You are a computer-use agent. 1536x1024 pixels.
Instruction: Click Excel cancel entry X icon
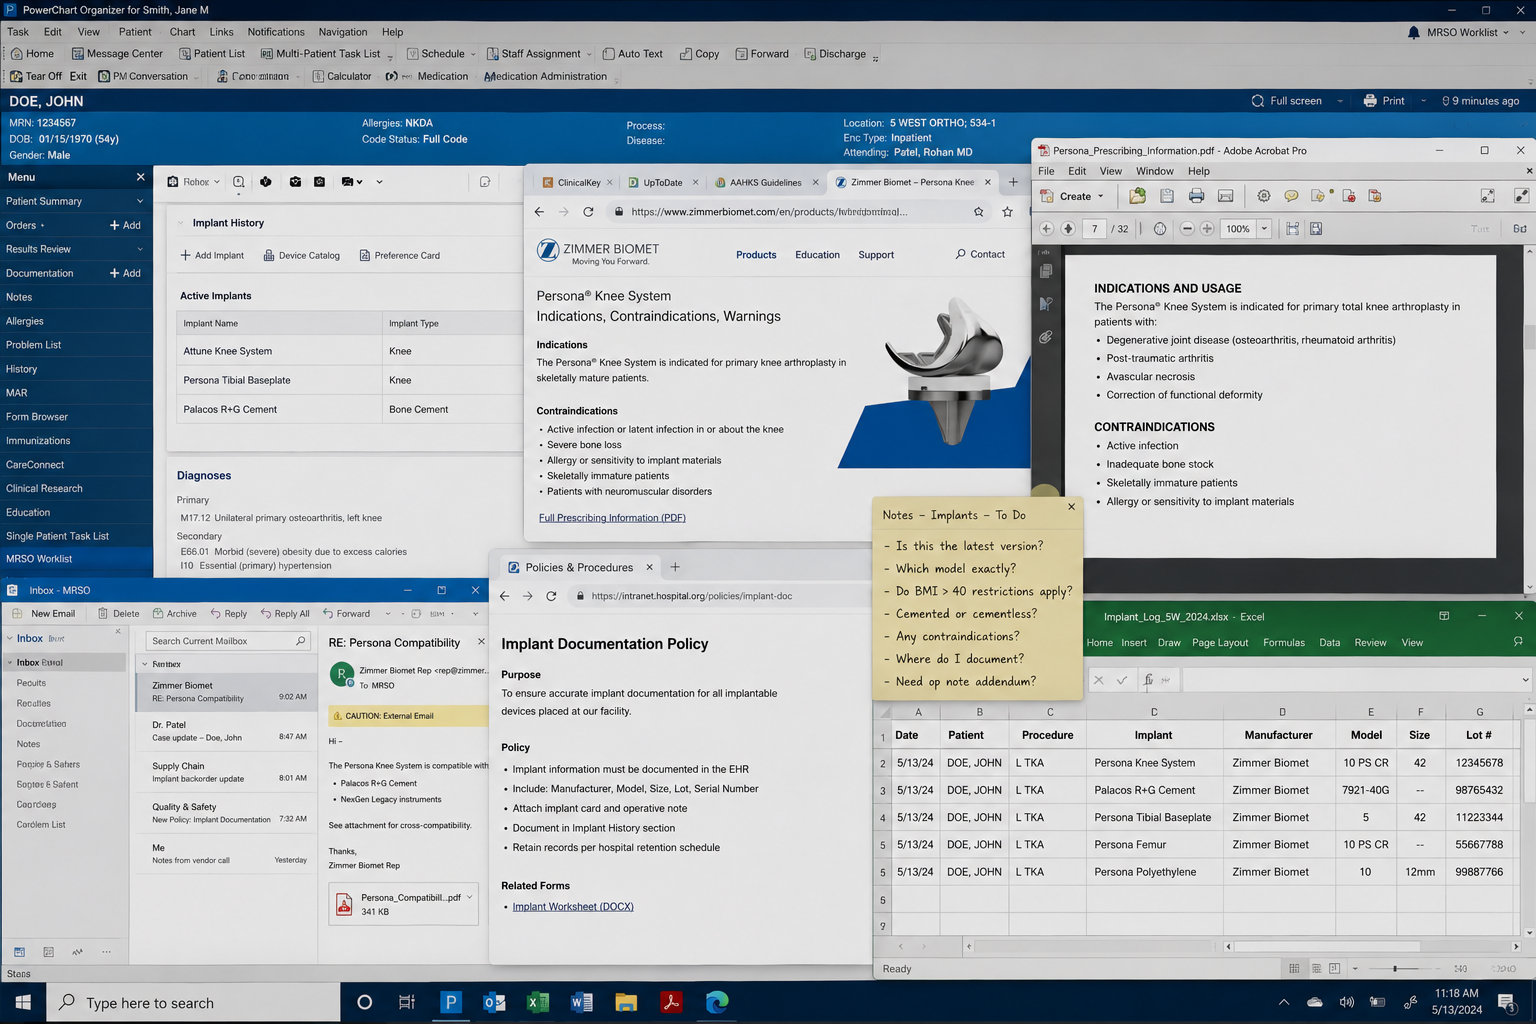1098,680
